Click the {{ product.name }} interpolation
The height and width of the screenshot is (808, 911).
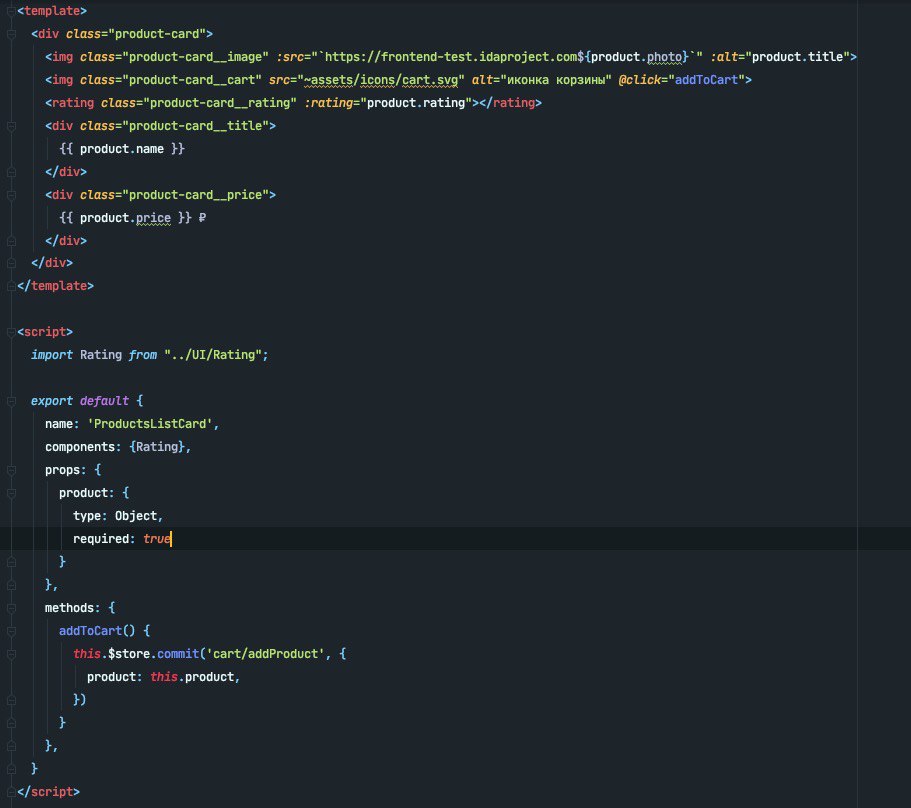tap(121, 149)
